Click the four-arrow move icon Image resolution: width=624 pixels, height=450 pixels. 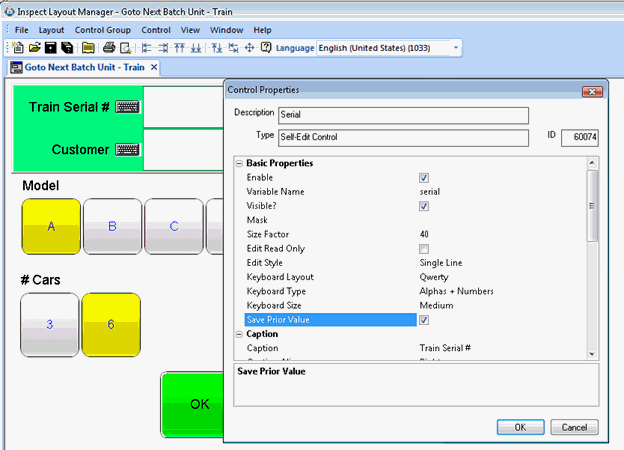[x=250, y=48]
